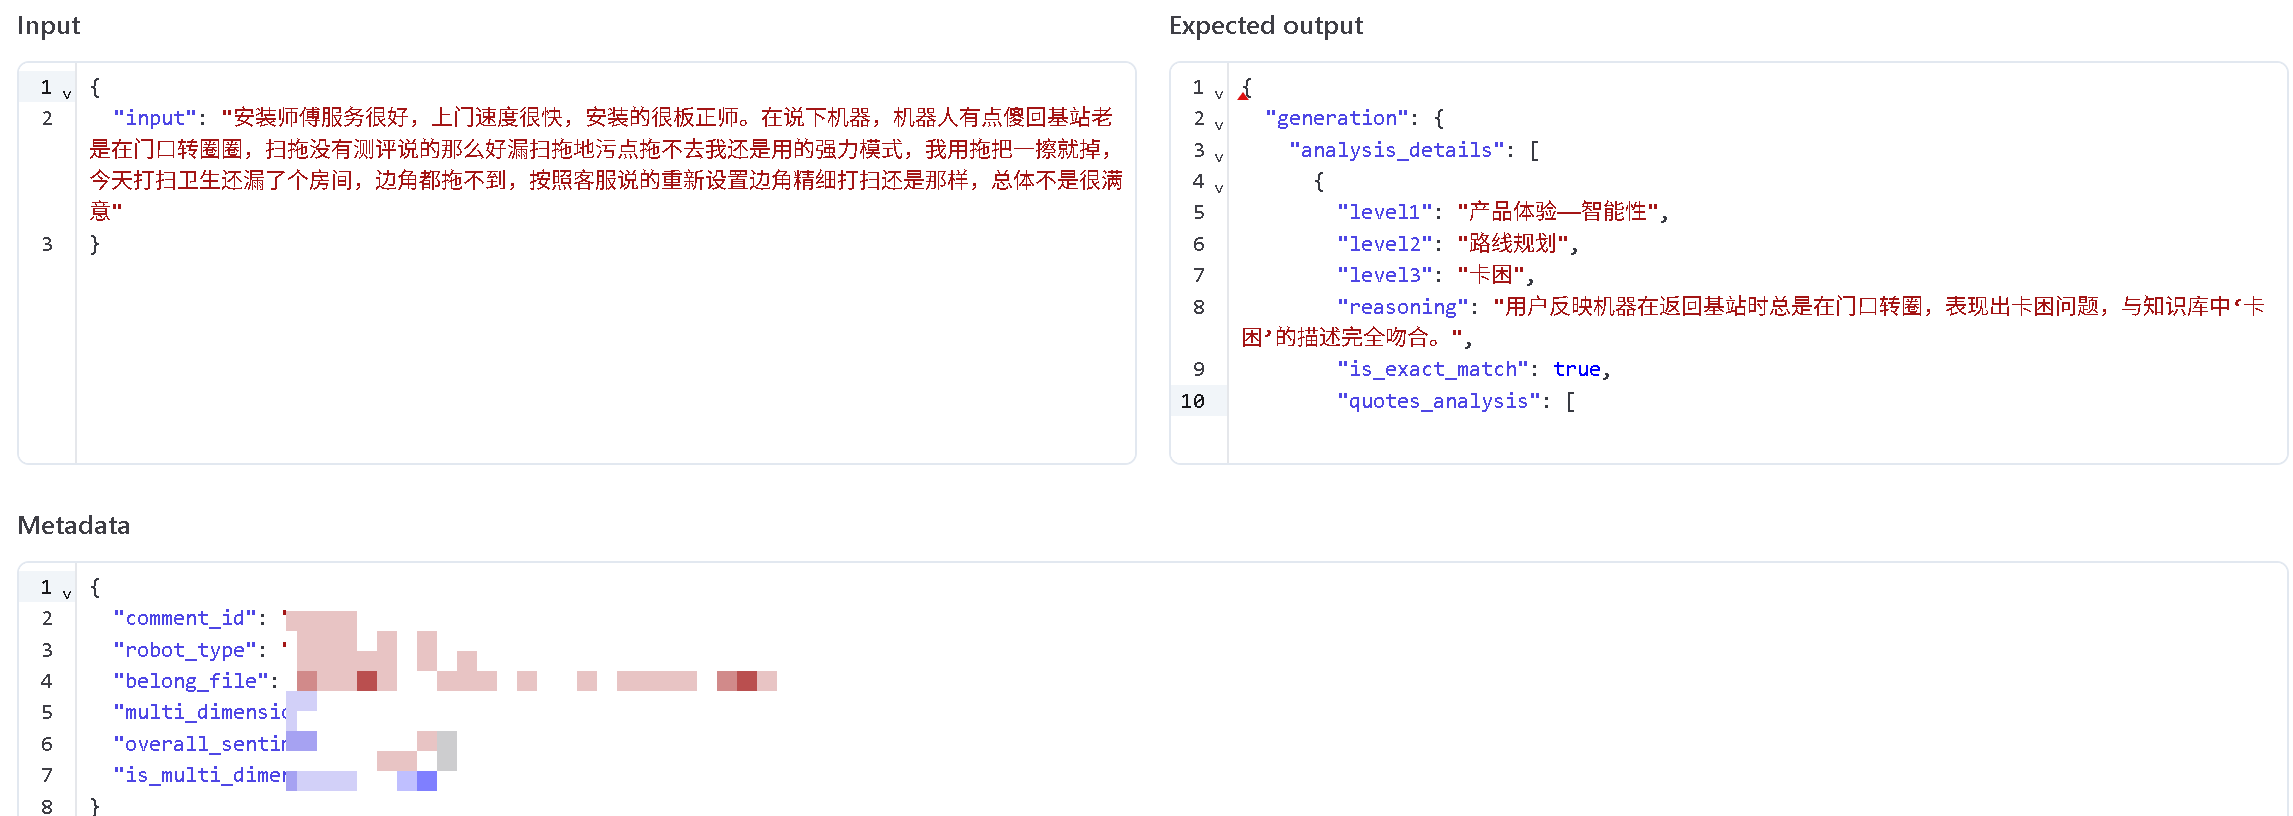Click line number 2 in the Input gutter
Viewport: 2293px width, 816px height.
tap(47, 118)
